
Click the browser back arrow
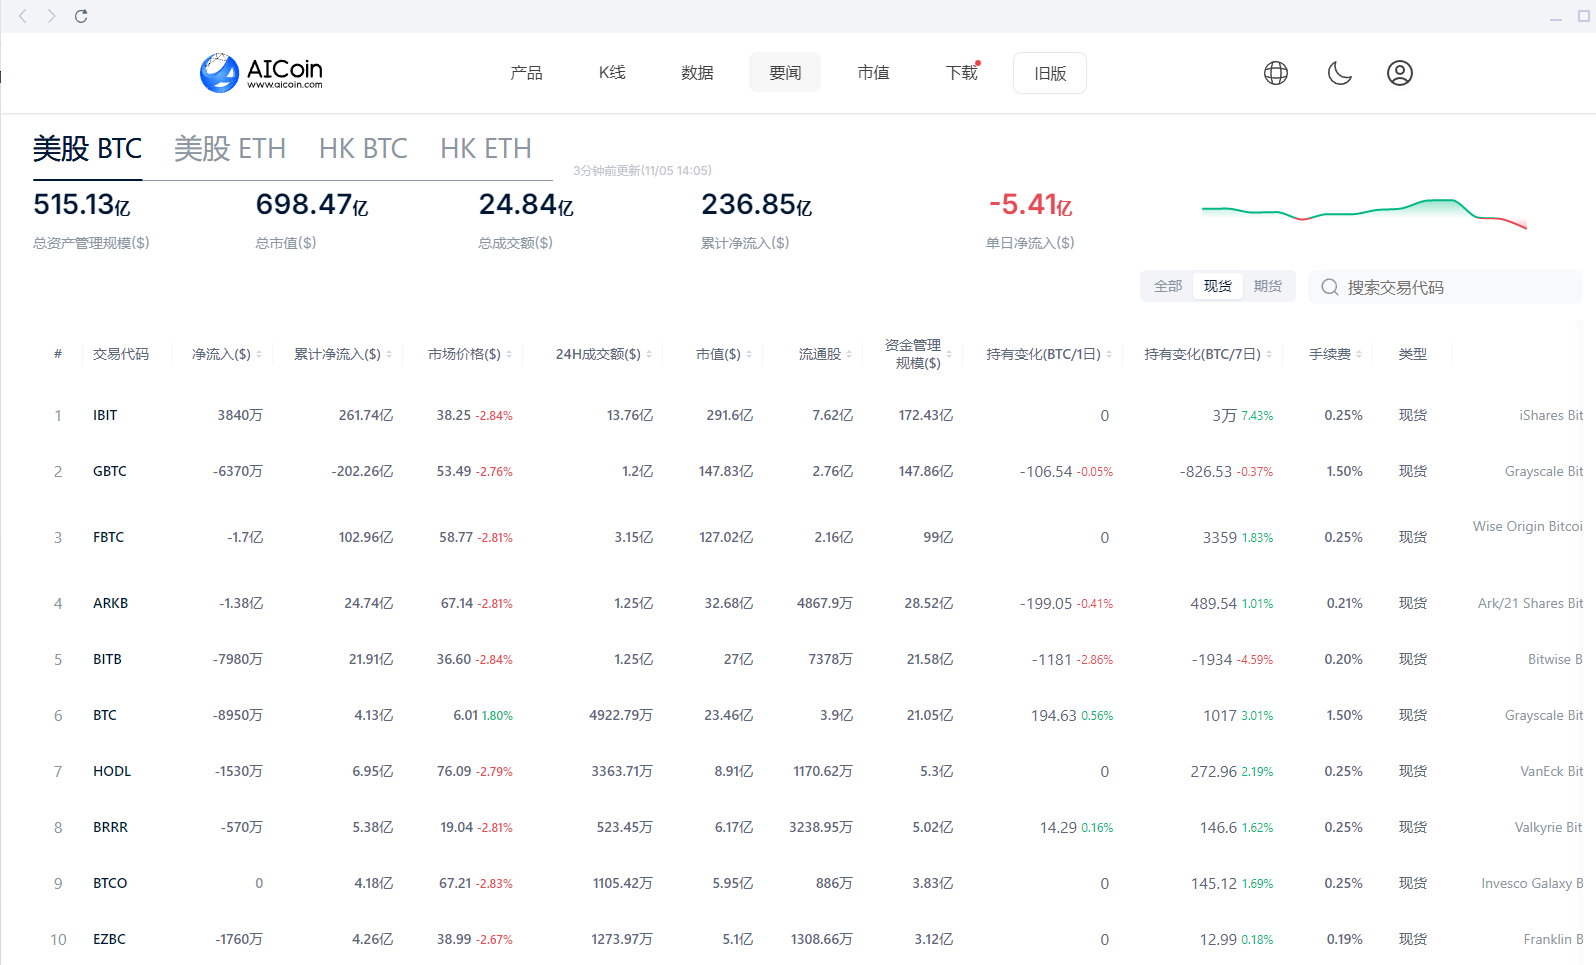point(23,16)
